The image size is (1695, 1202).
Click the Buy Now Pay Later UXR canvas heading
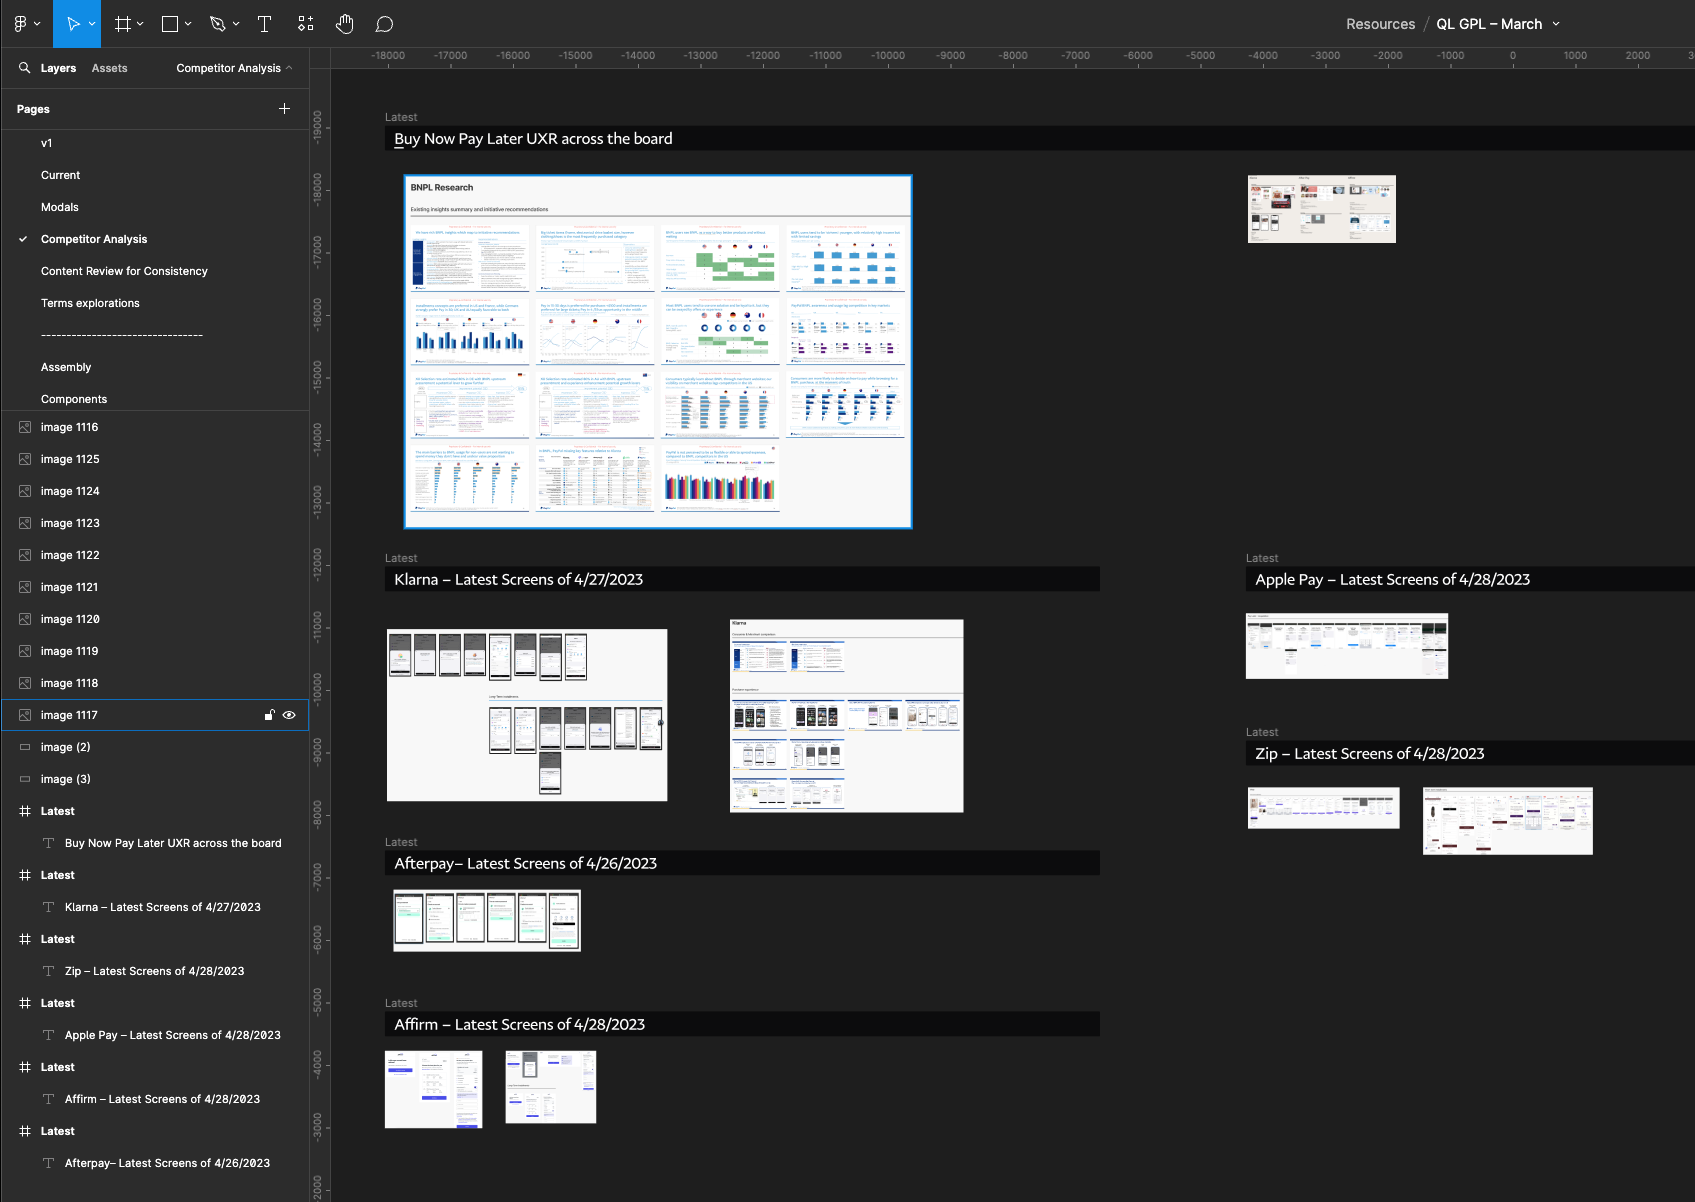pos(533,139)
